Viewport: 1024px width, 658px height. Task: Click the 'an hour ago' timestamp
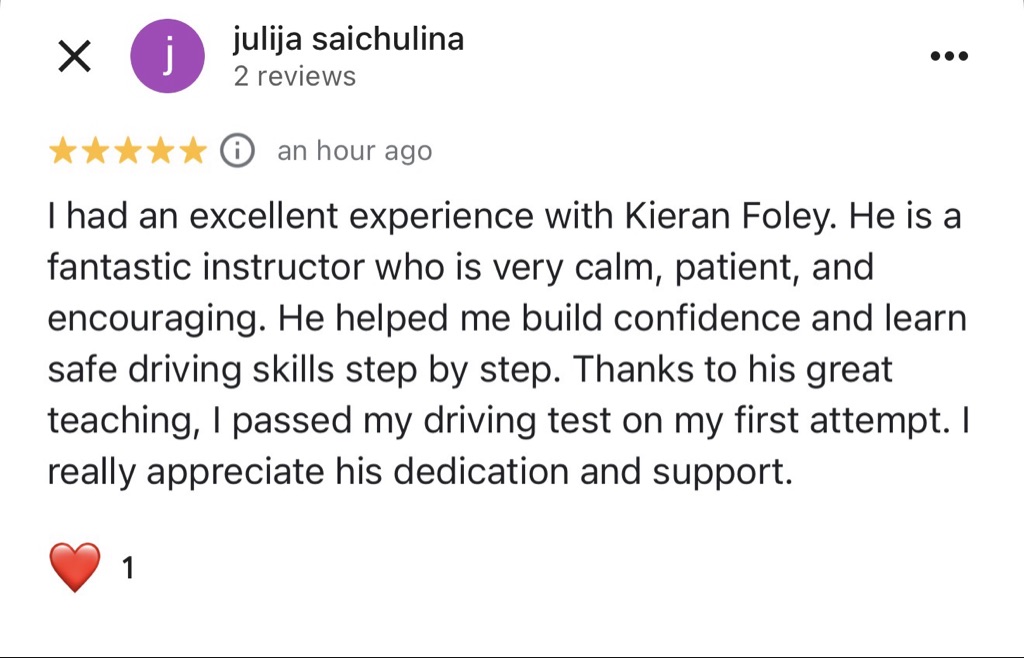(354, 151)
